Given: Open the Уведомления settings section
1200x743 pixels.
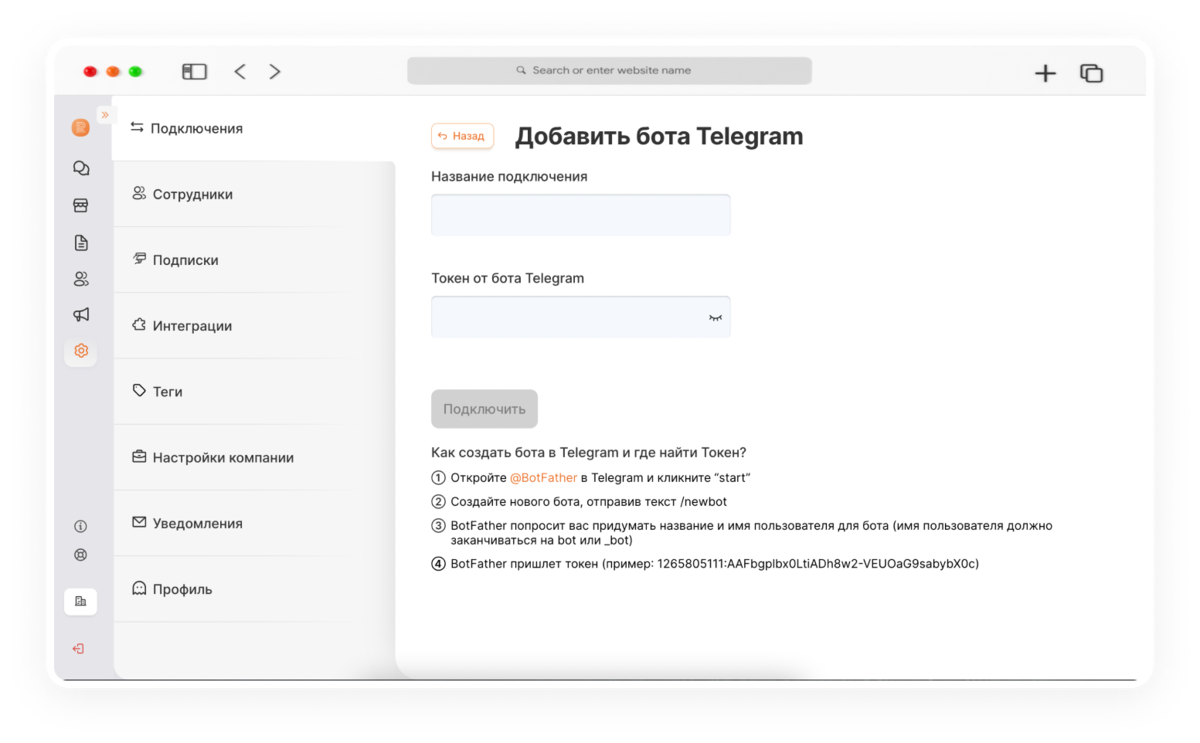Looking at the screenshot, I should [x=254, y=523].
